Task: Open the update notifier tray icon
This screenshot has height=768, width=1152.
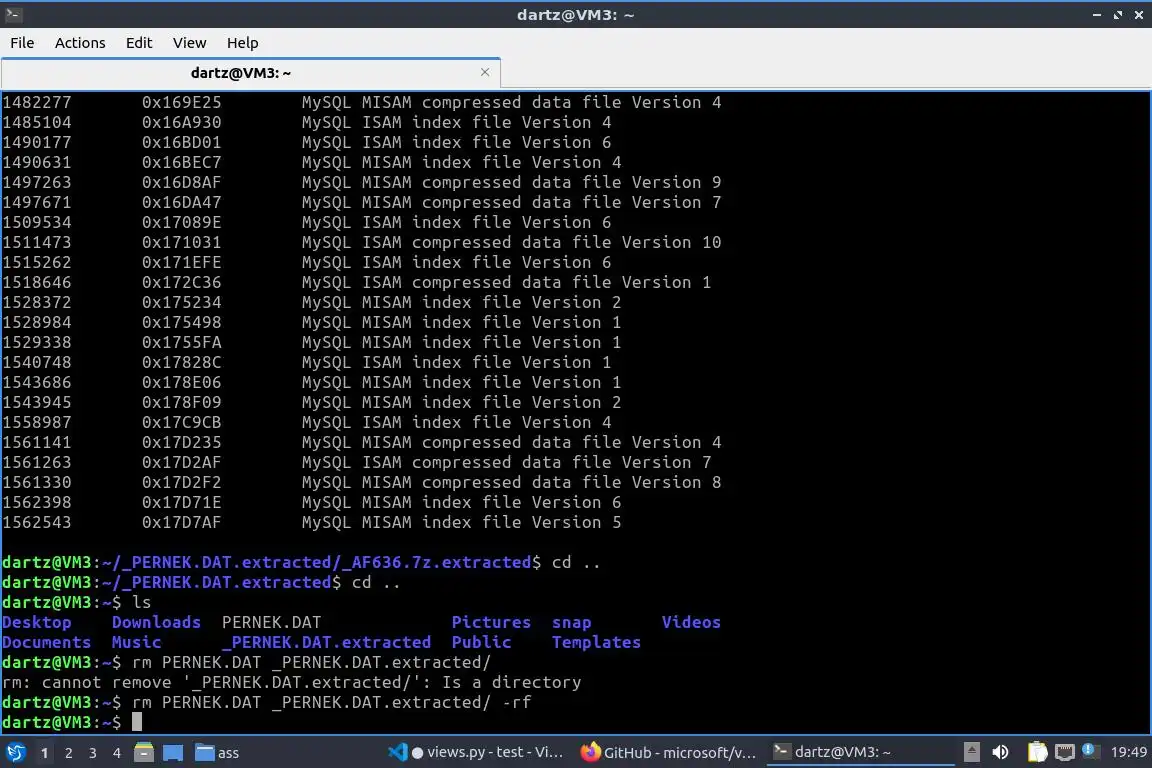Action: (1090, 750)
